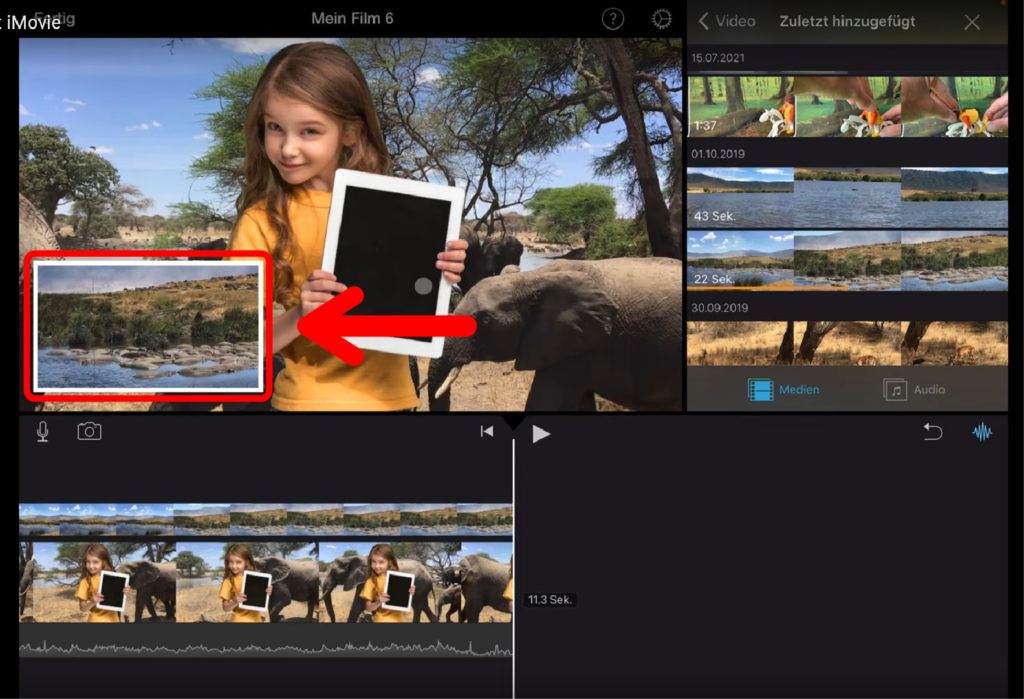Viewport: 1024px width, 699px height.
Task: Go back to Video via chevron
Action: 727,21
